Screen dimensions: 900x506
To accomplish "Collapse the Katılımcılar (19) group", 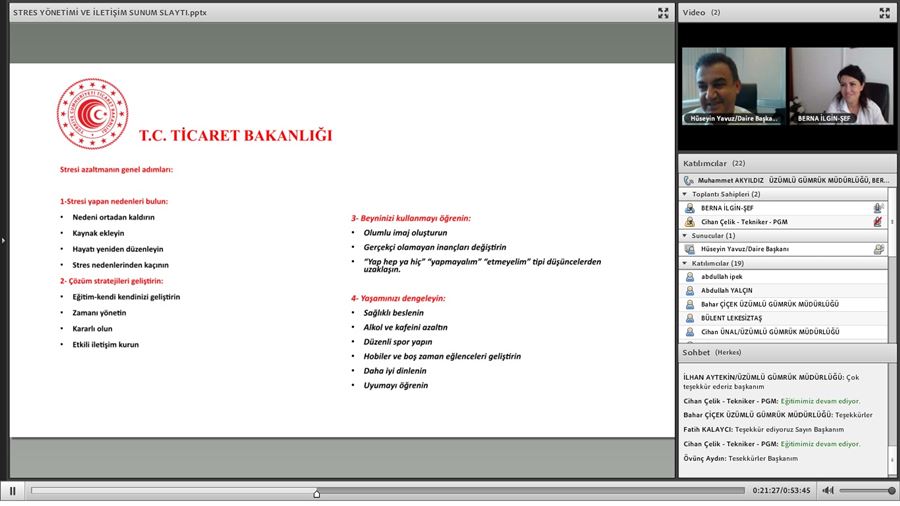I will pyautogui.click(x=685, y=263).
